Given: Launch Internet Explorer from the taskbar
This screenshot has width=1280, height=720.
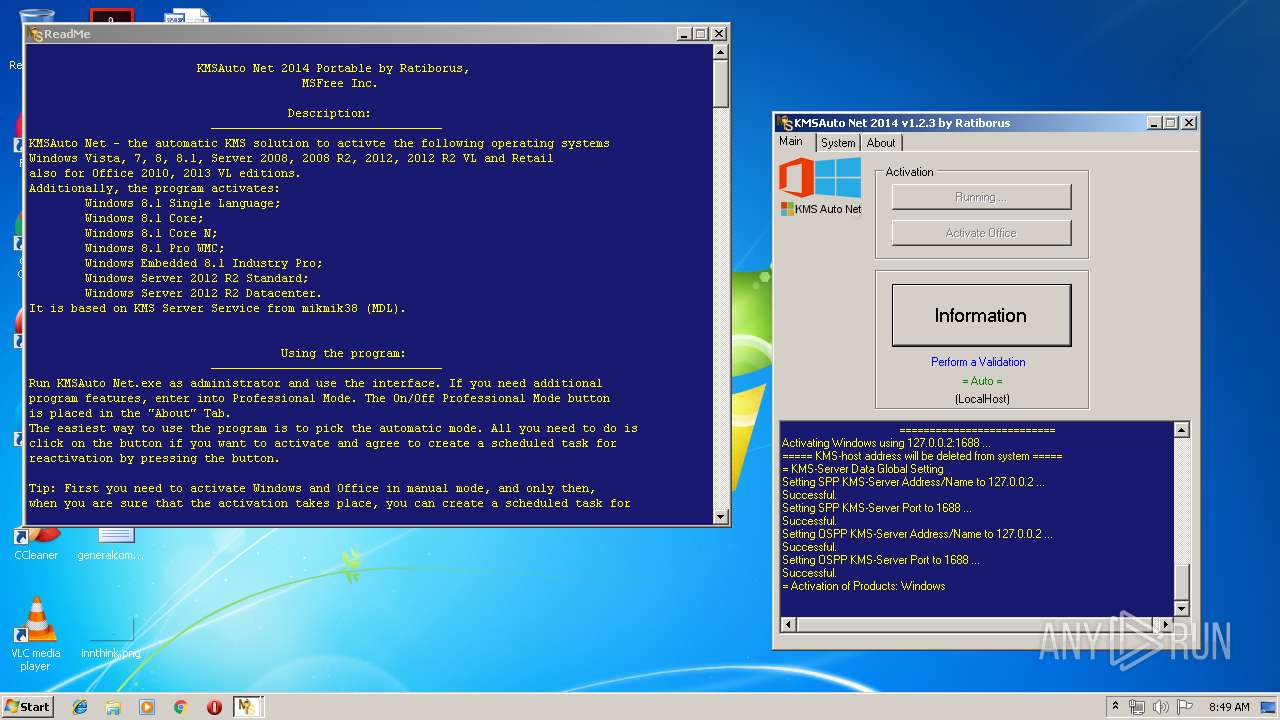Looking at the screenshot, I should point(80,707).
